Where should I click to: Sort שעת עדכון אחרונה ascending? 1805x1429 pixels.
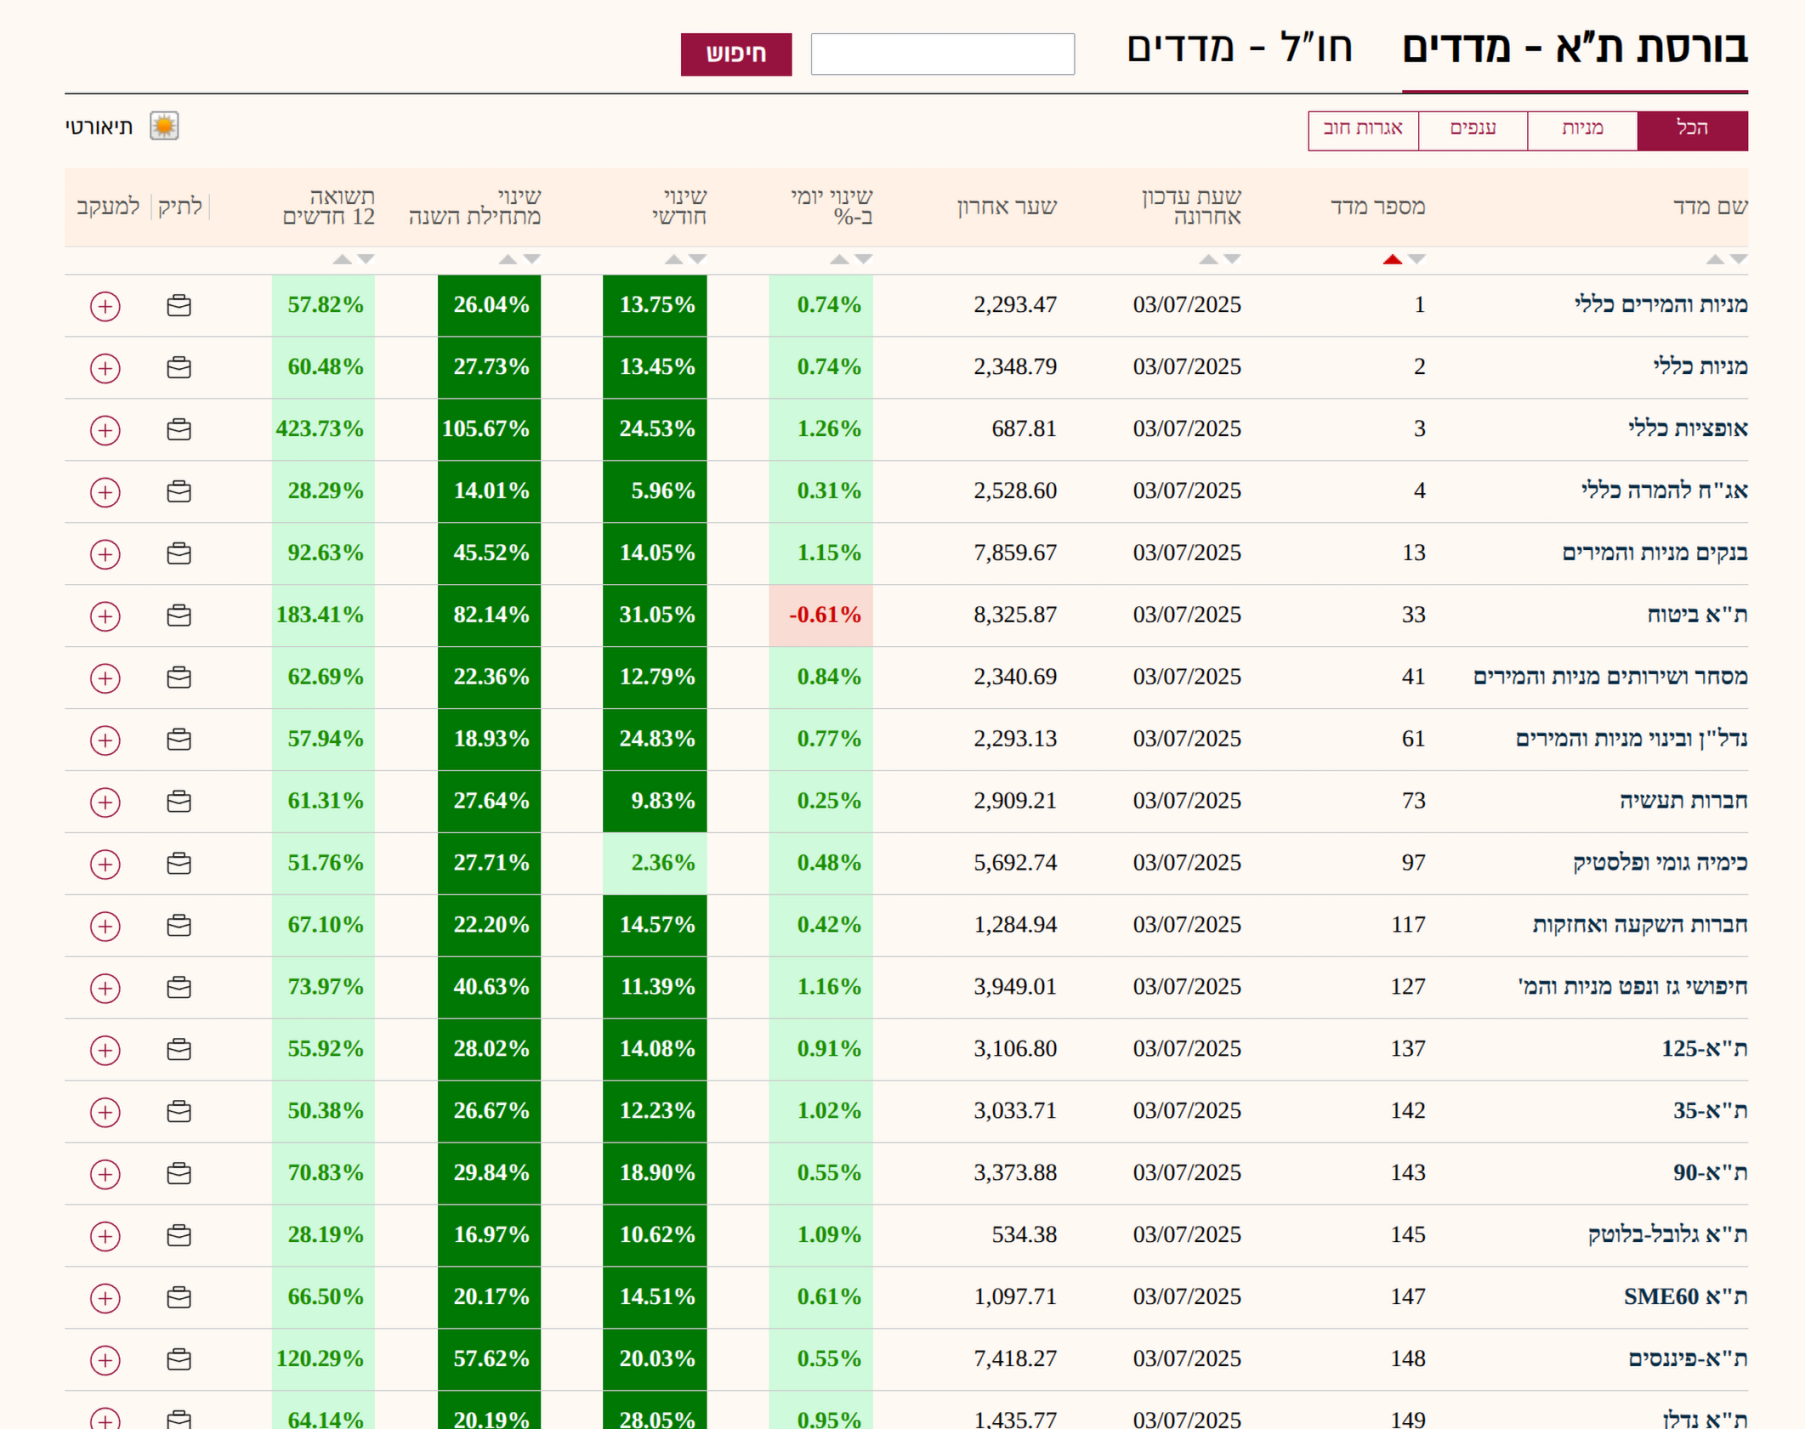[x=1208, y=259]
